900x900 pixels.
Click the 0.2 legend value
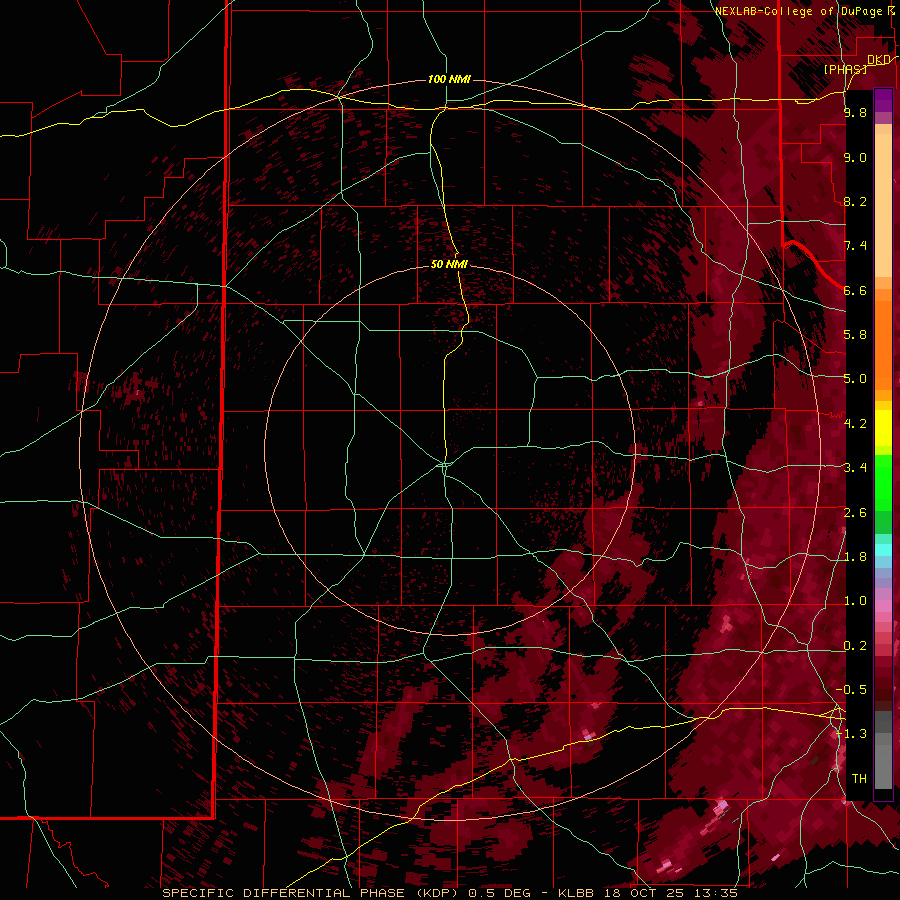(855, 646)
